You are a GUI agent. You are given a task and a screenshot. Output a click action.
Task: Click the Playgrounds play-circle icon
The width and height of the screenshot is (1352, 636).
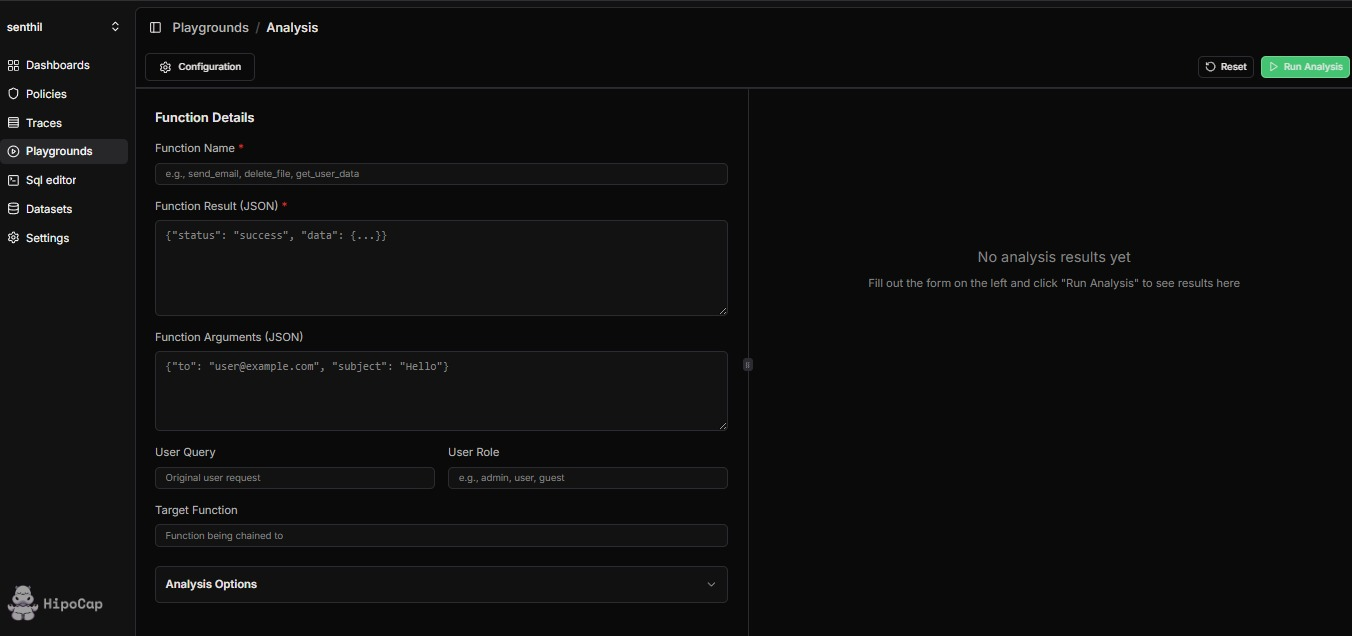click(x=13, y=151)
